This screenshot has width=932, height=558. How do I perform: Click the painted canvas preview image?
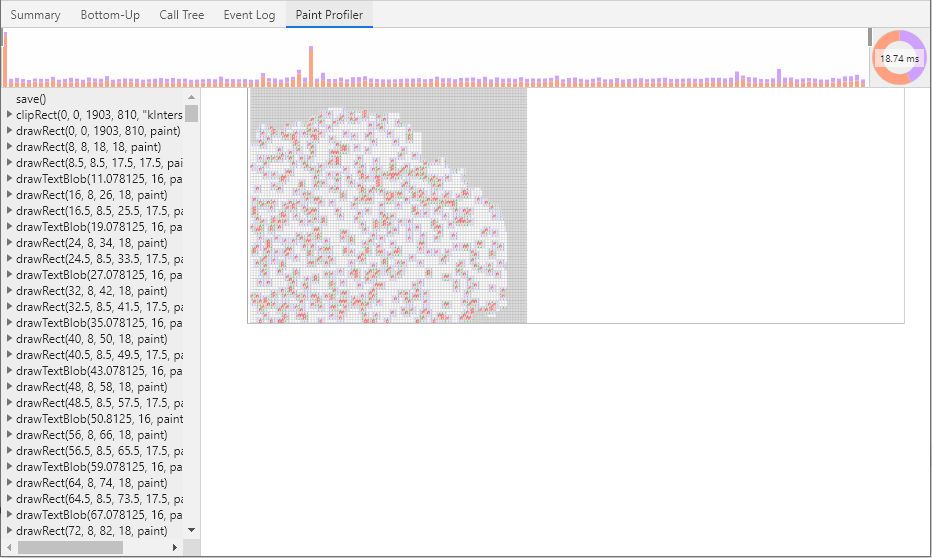(x=387, y=206)
